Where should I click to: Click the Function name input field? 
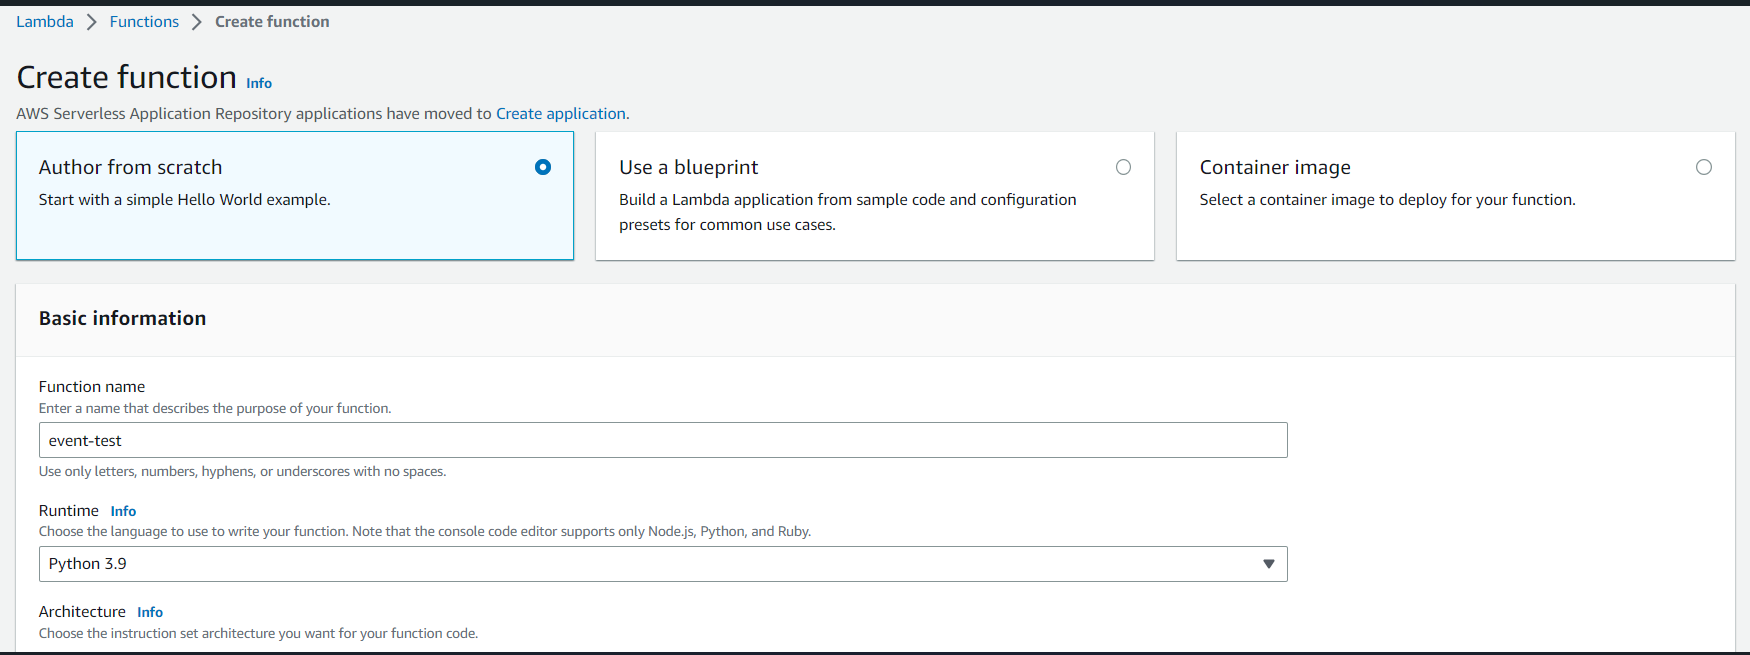tap(663, 440)
